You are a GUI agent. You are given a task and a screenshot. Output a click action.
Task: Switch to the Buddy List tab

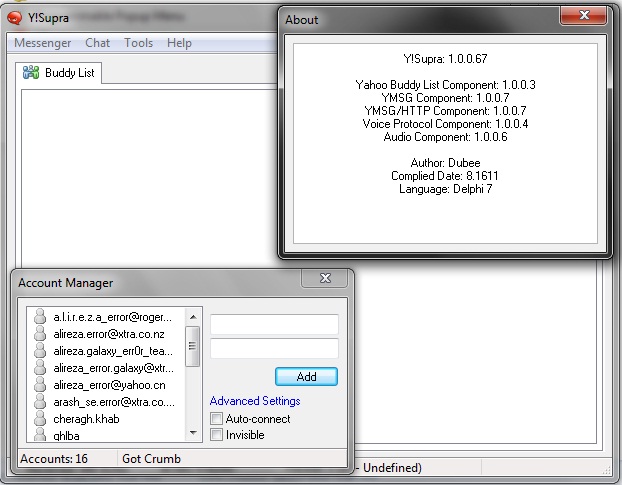tap(59, 73)
